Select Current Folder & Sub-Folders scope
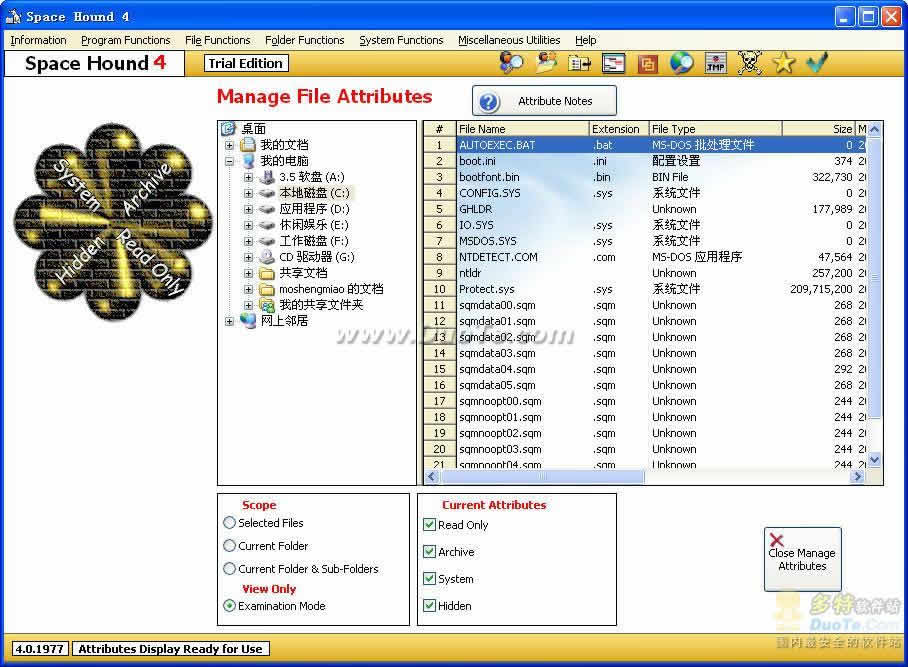The width and height of the screenshot is (908, 667). pyautogui.click(x=229, y=569)
